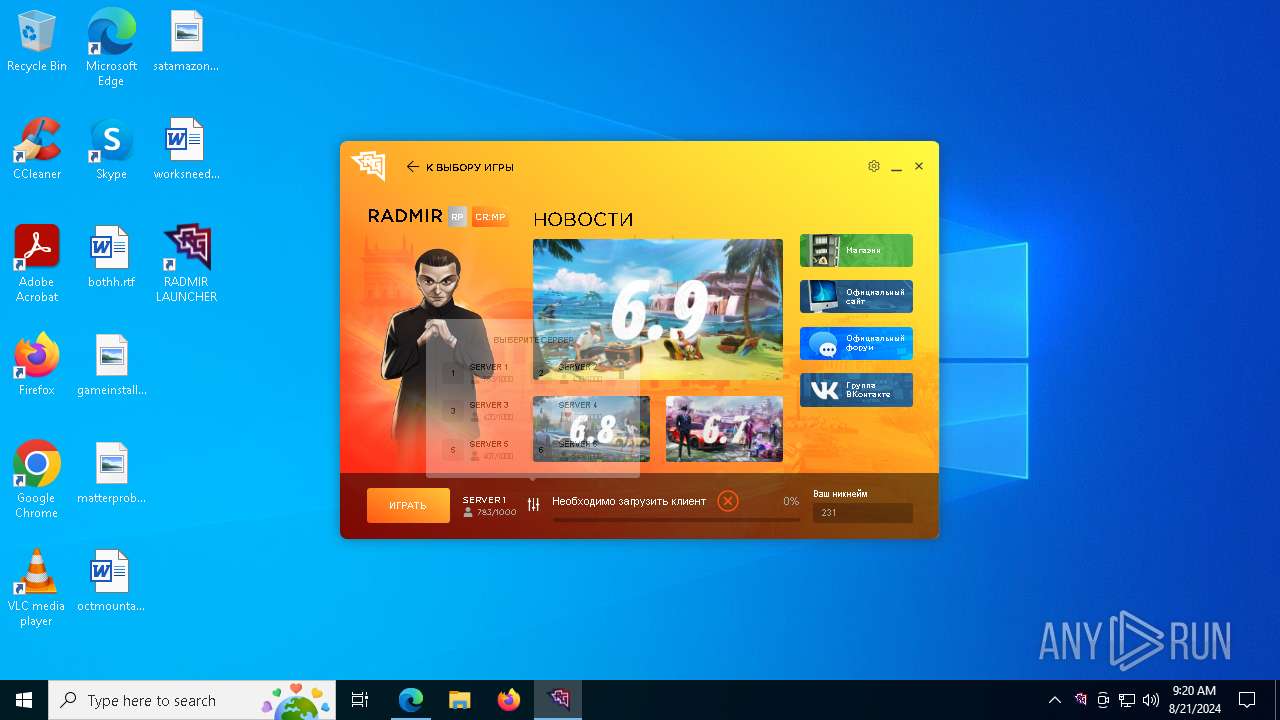Click the server list sliders icon
The width and height of the screenshot is (1280, 720).
533,505
